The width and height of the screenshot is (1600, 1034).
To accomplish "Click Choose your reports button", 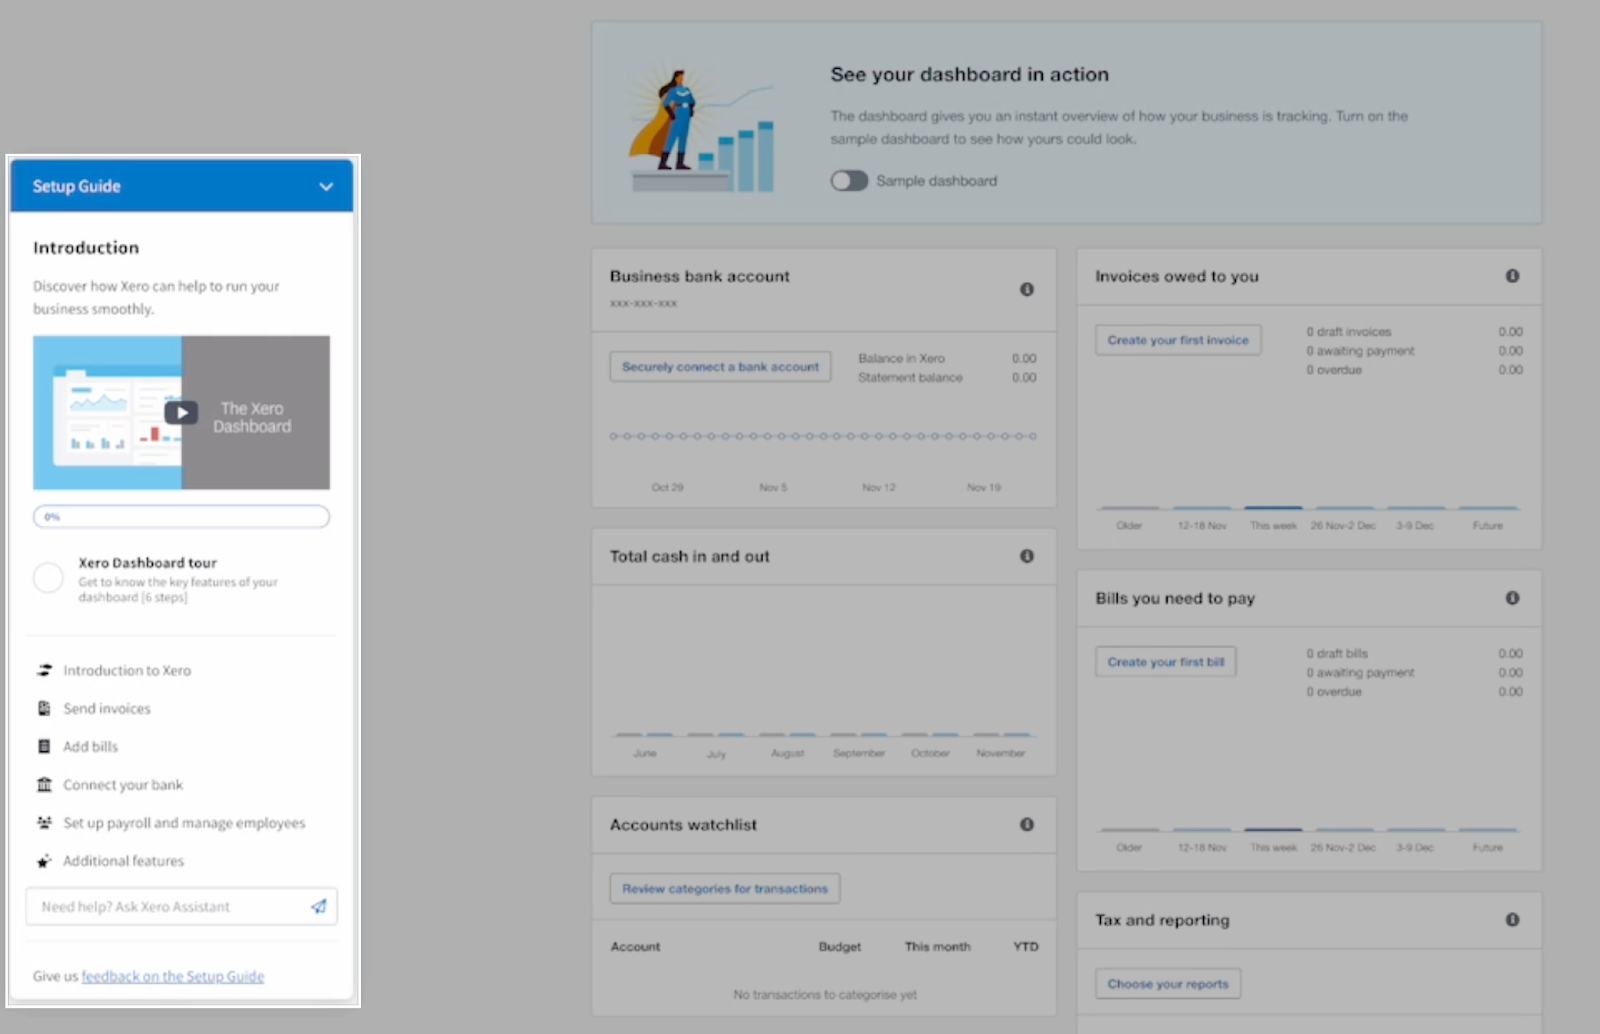I will point(1168,984).
